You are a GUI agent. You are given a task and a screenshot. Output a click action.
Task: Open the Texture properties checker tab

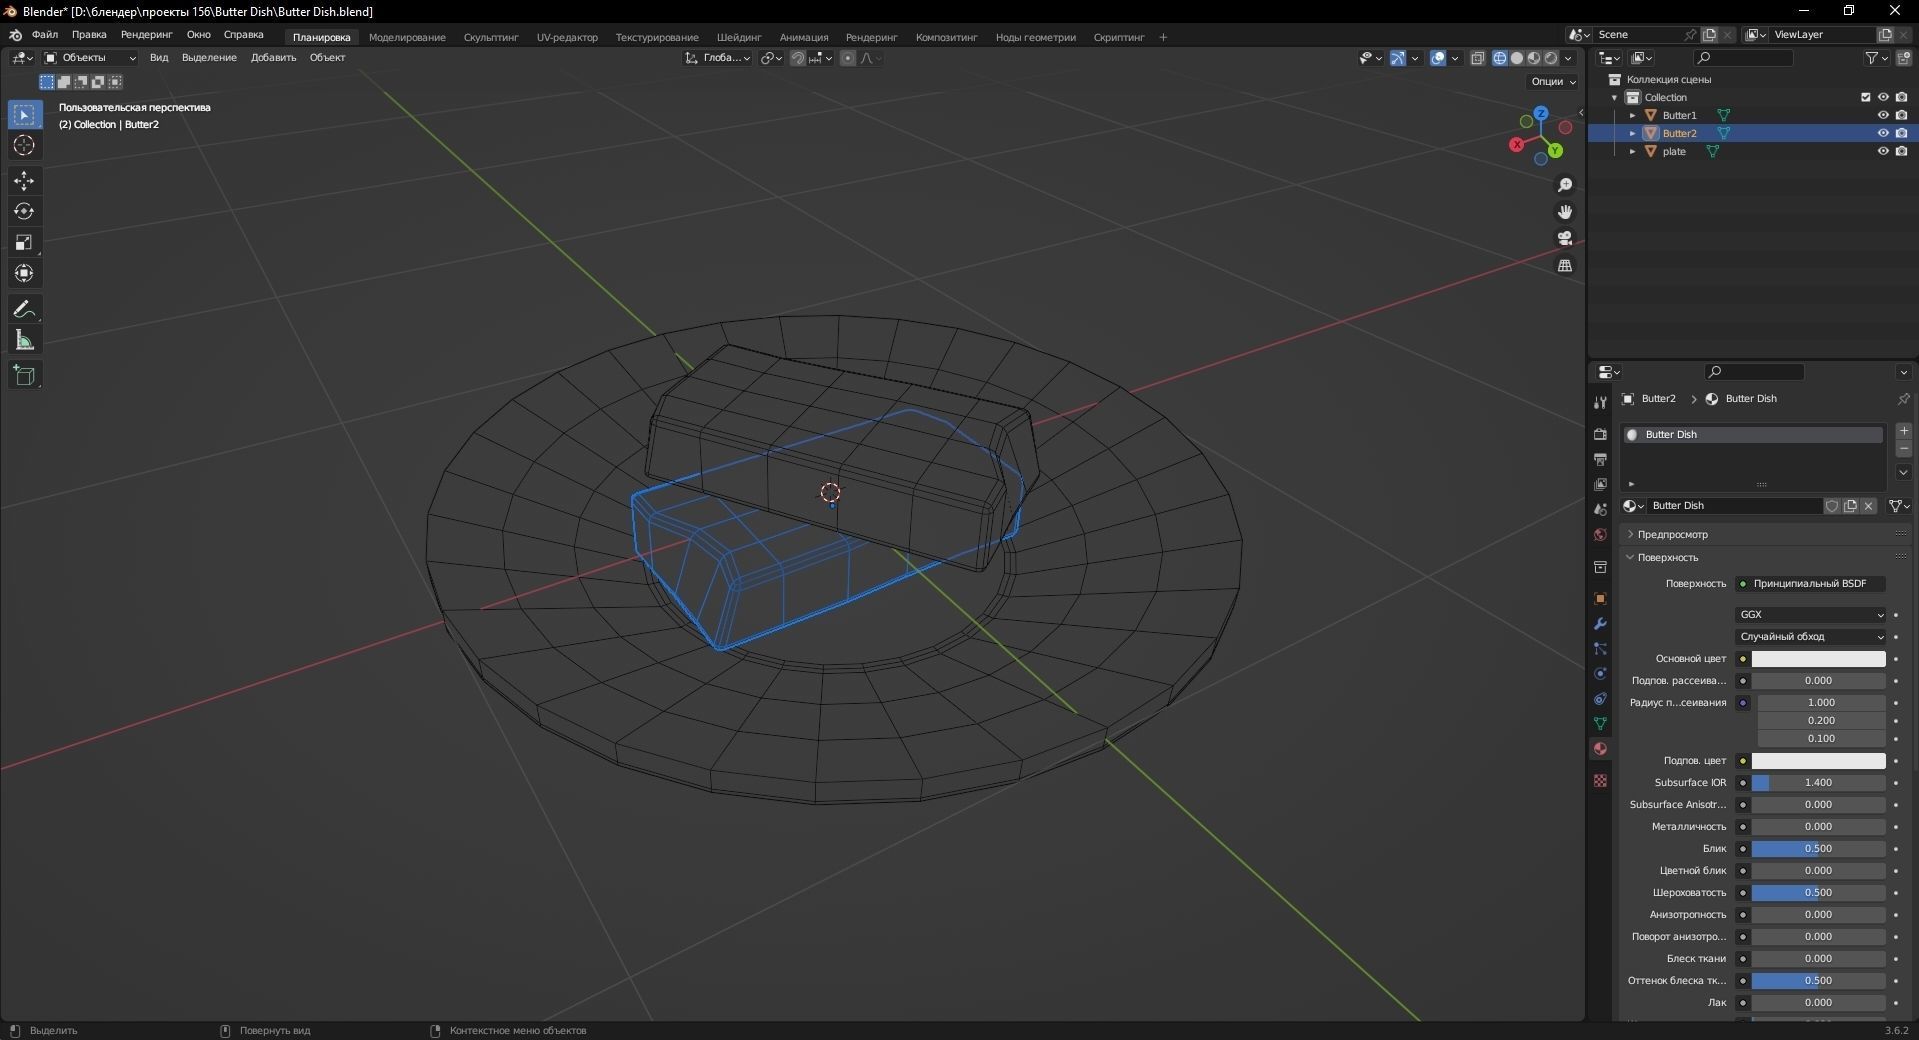[x=1600, y=780]
